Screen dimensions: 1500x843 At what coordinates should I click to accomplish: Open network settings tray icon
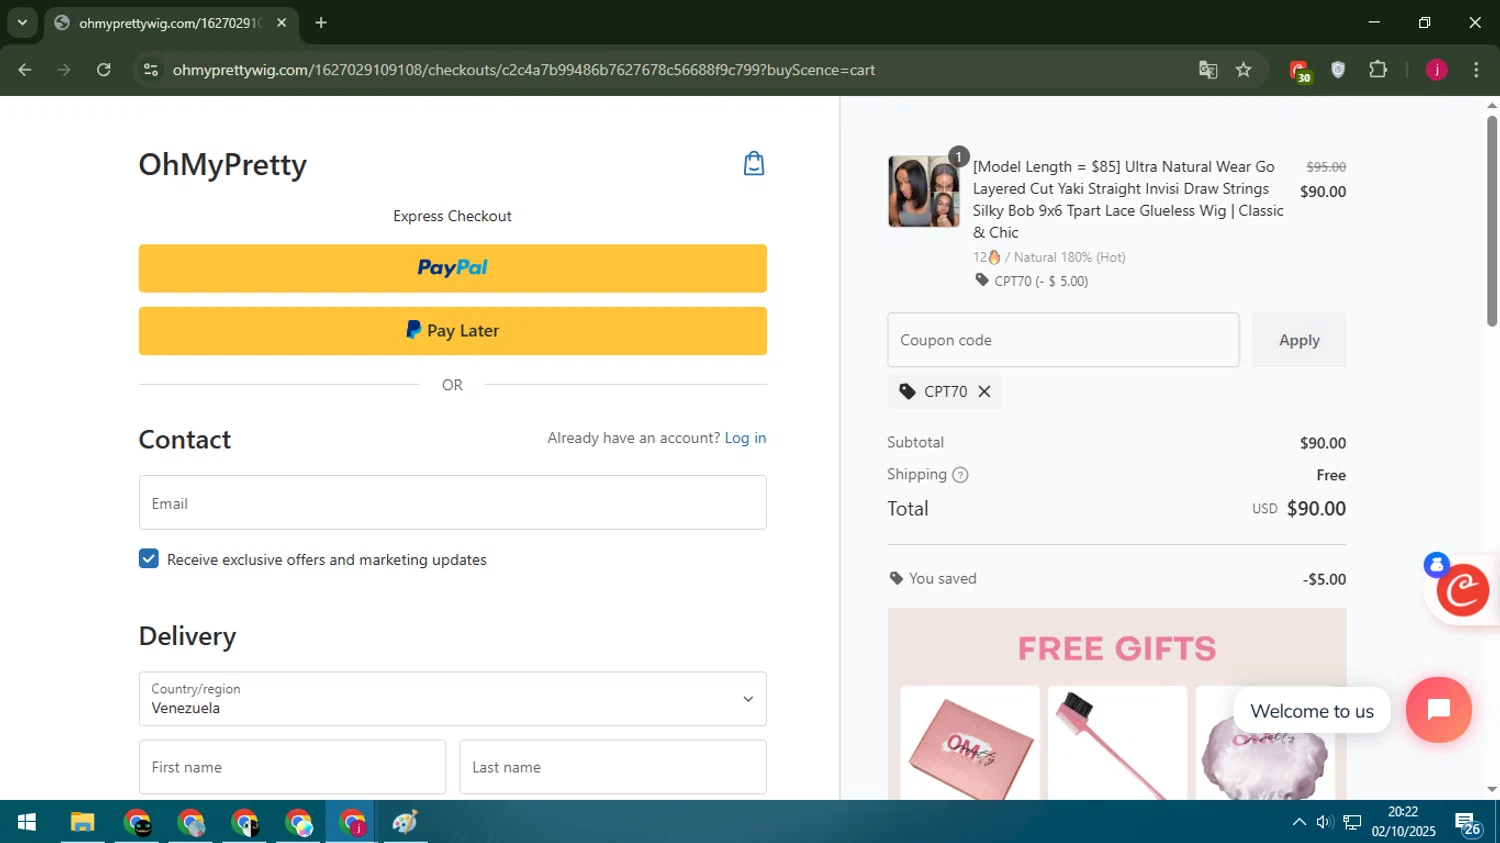click(x=1352, y=822)
